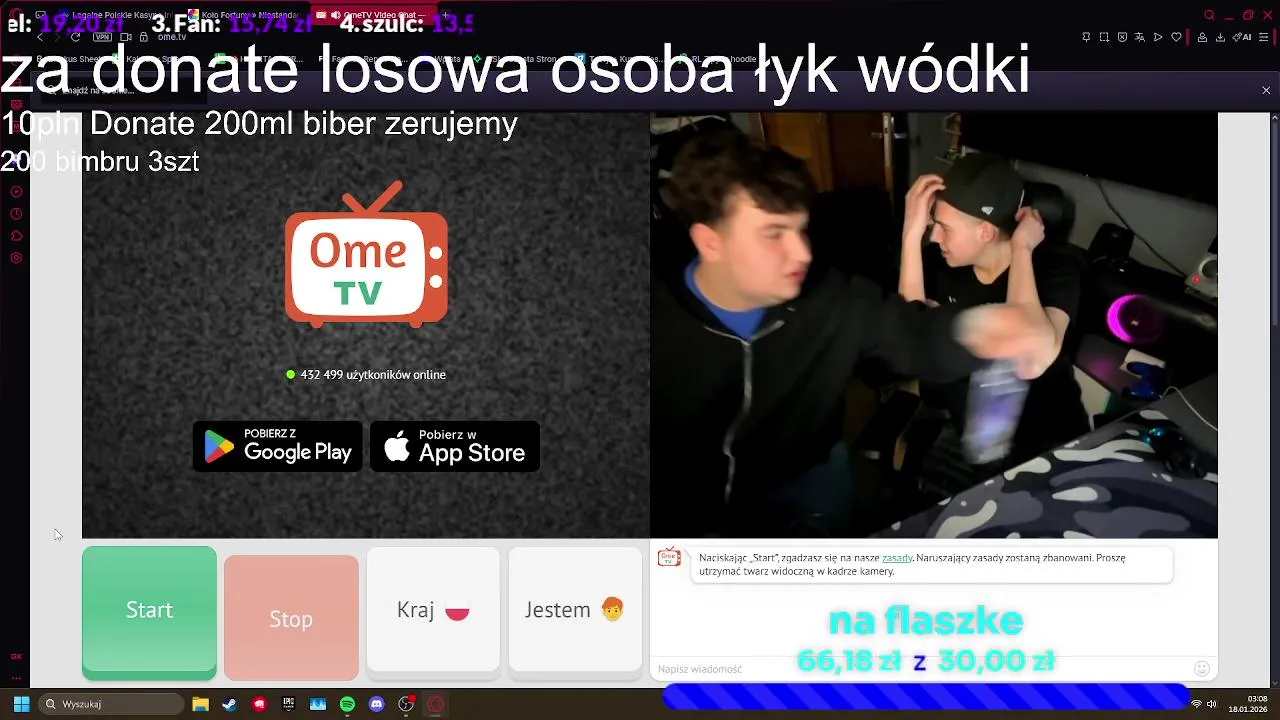Click the red Stop button
This screenshot has height=720, width=1280.
point(291,619)
